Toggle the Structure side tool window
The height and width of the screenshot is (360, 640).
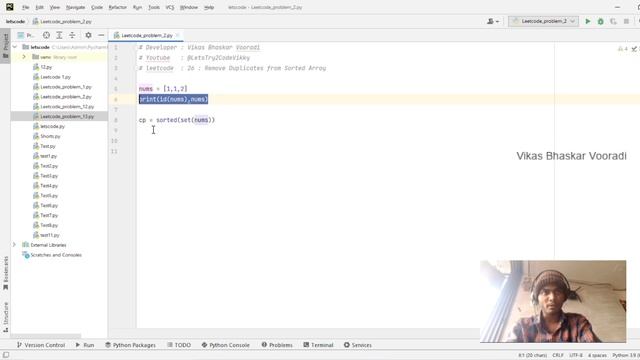(6, 317)
